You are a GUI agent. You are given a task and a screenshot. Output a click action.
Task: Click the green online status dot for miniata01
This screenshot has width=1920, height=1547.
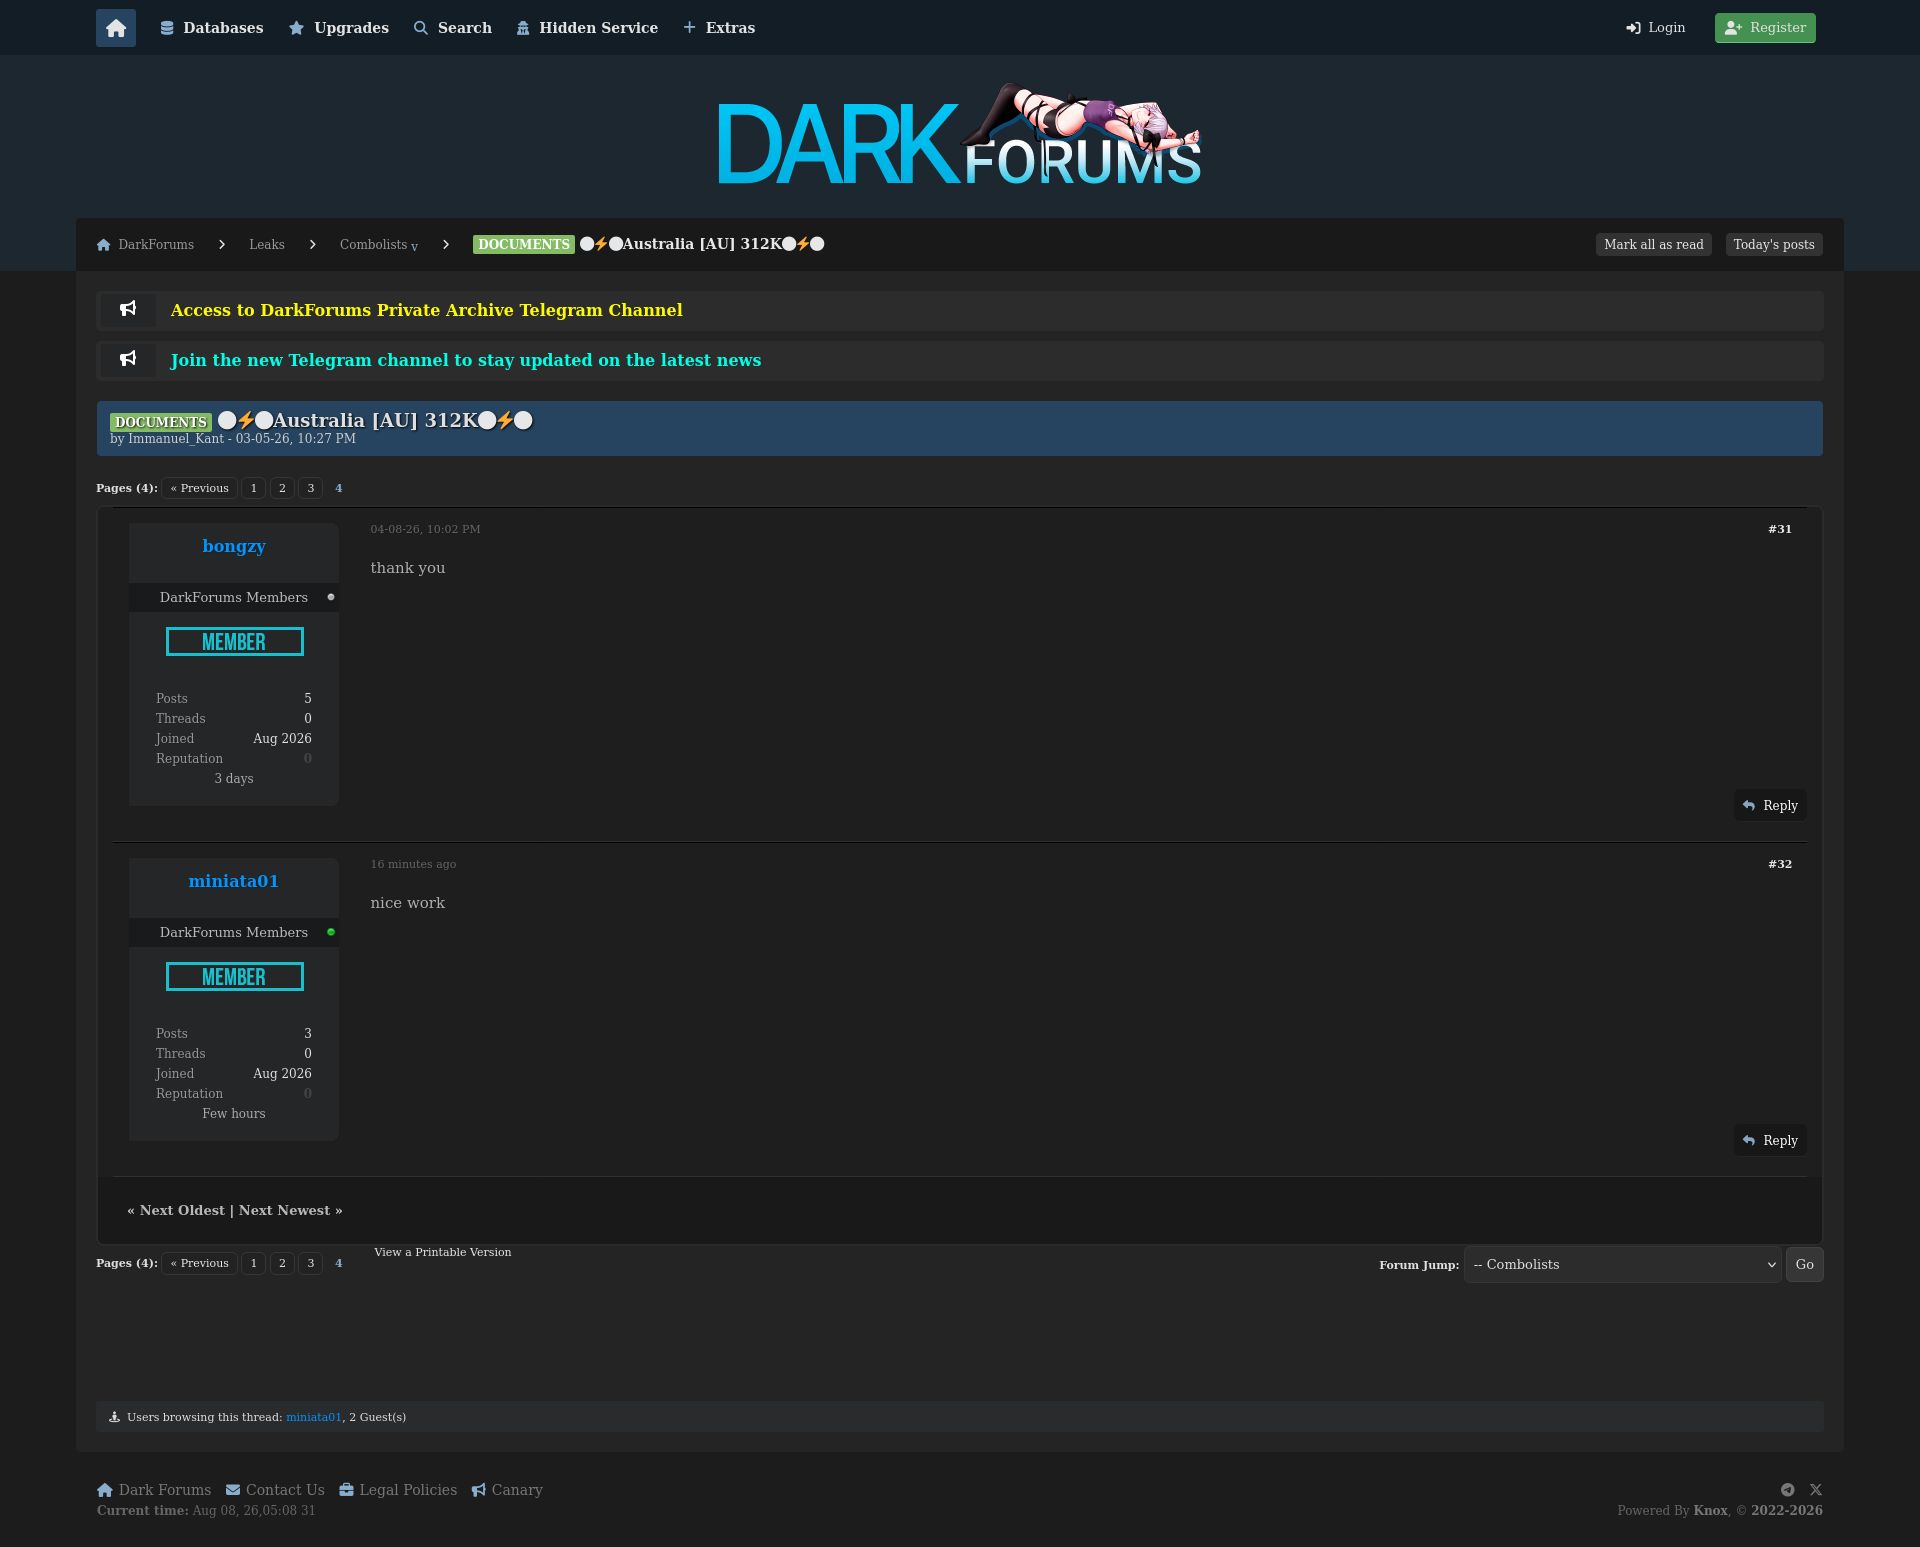tap(331, 932)
